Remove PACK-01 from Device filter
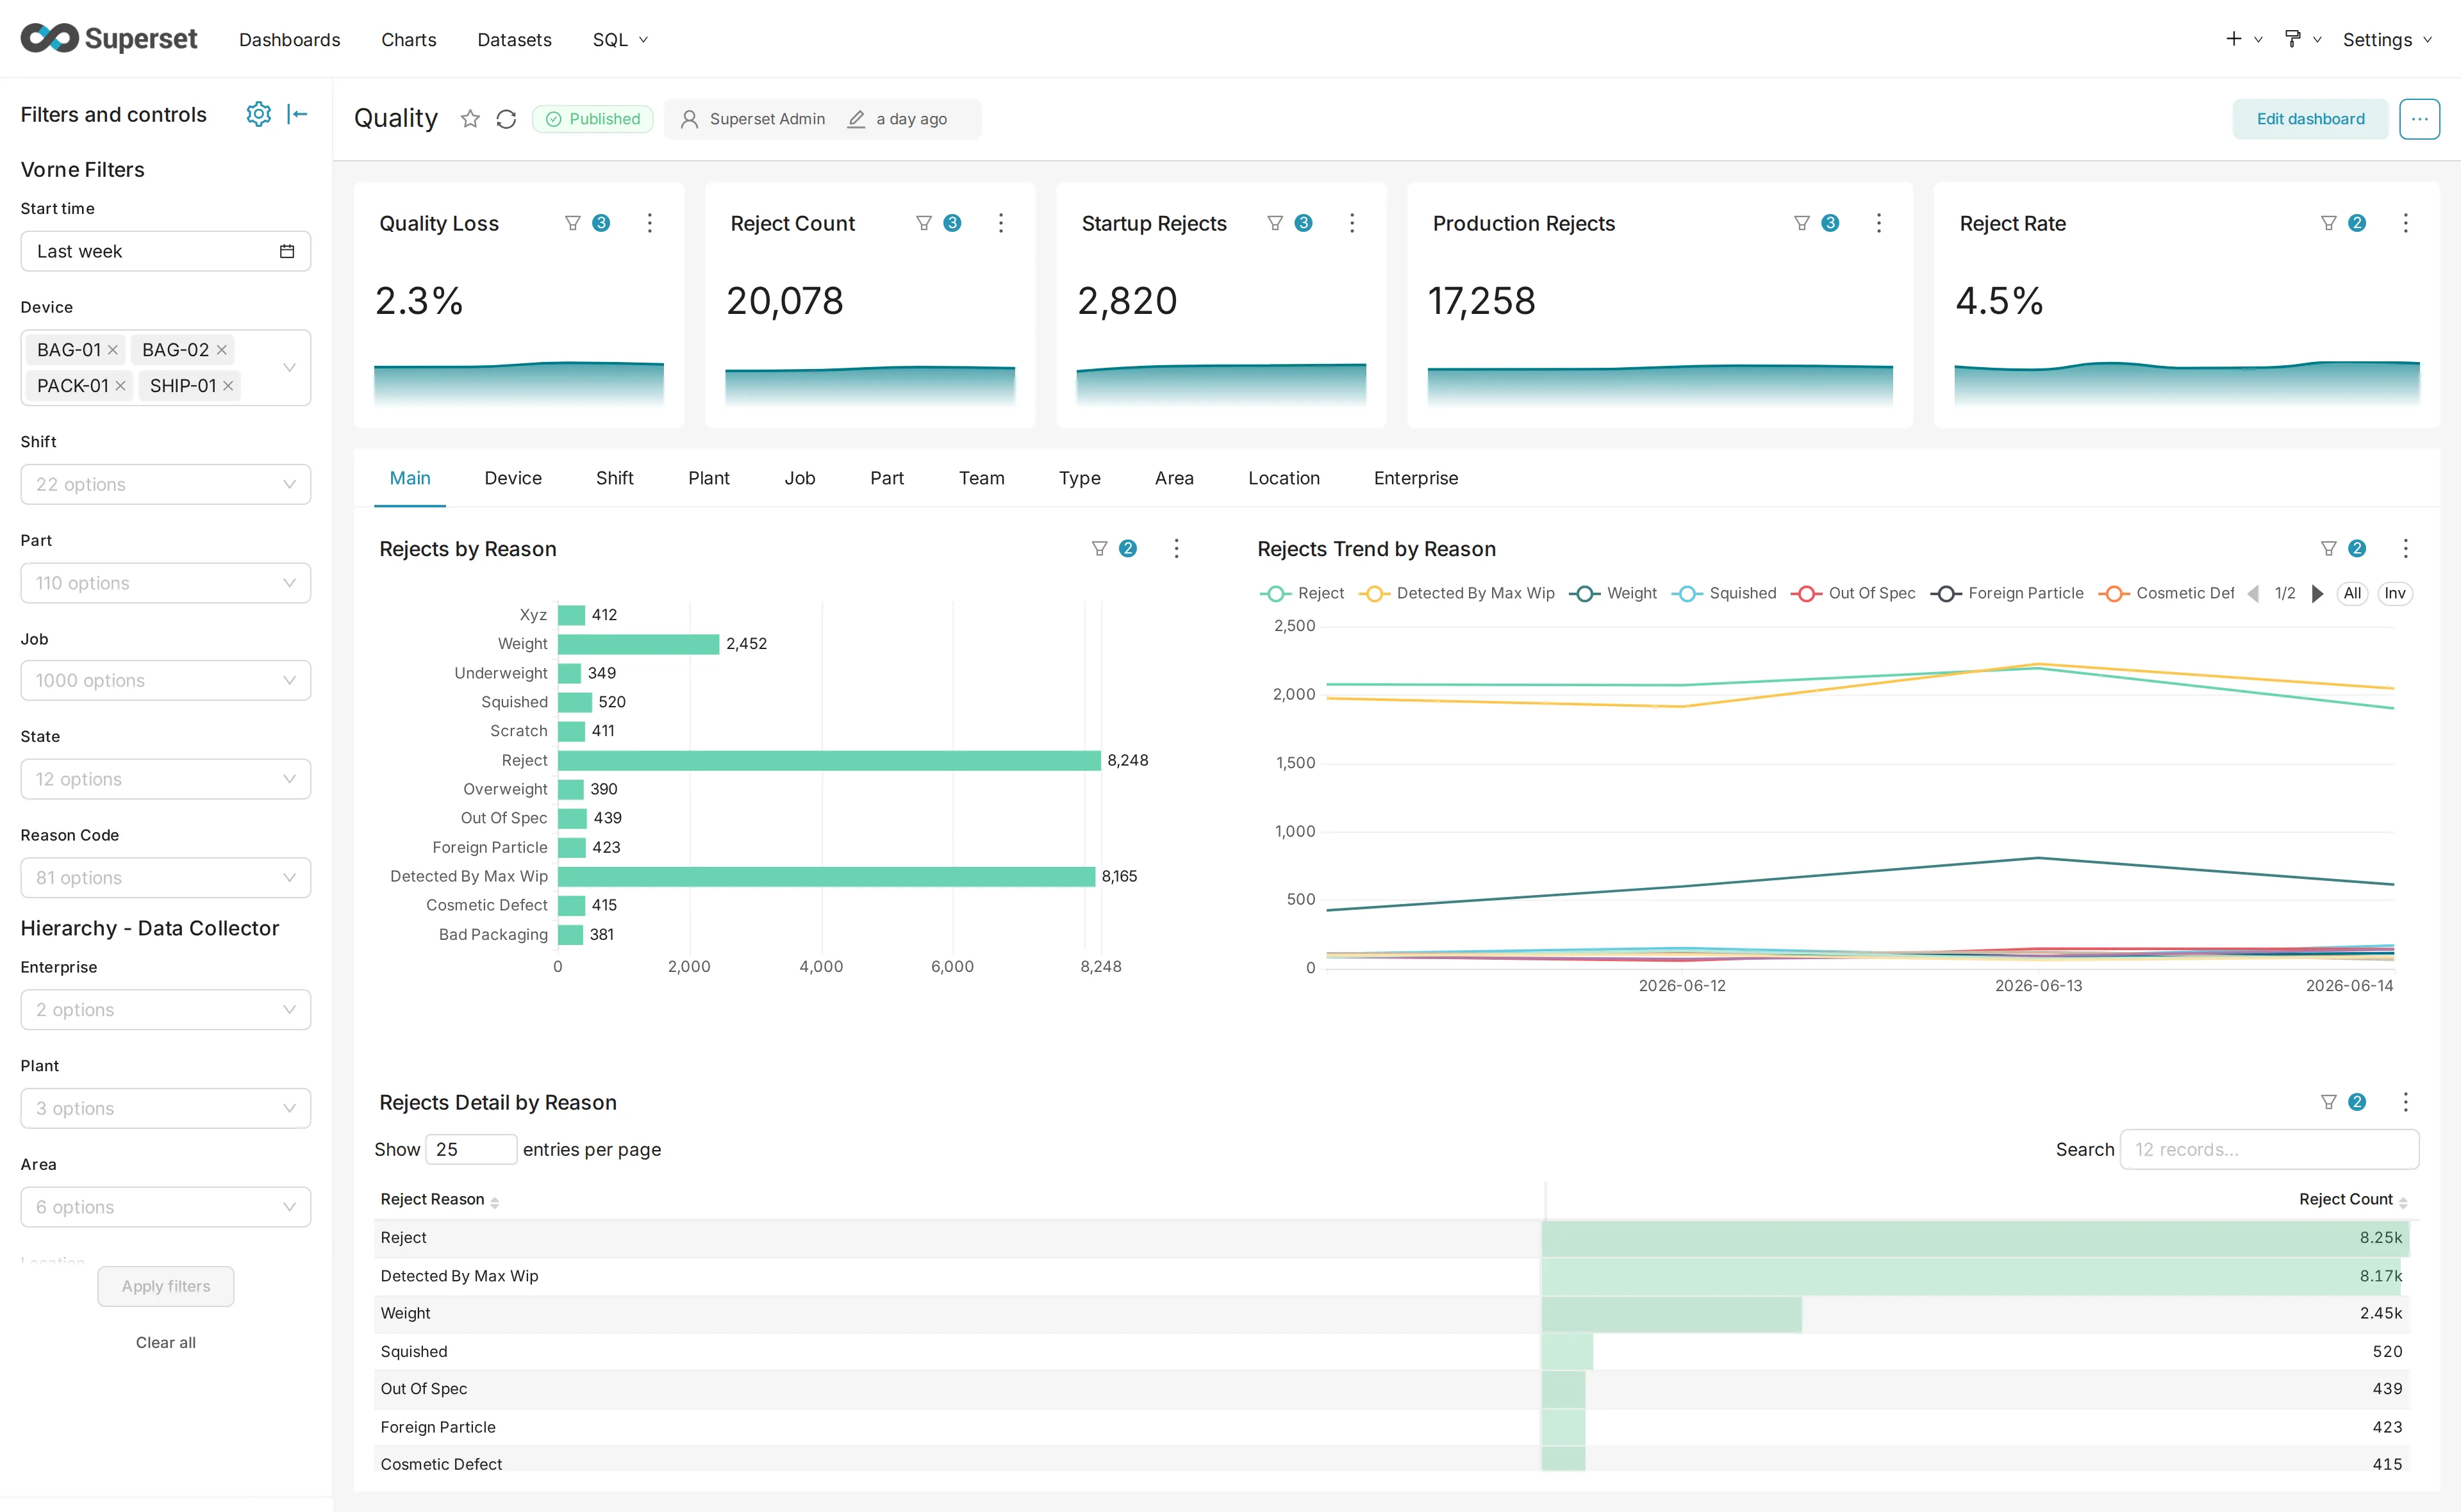Image resolution: width=2461 pixels, height=1512 pixels. point(120,386)
